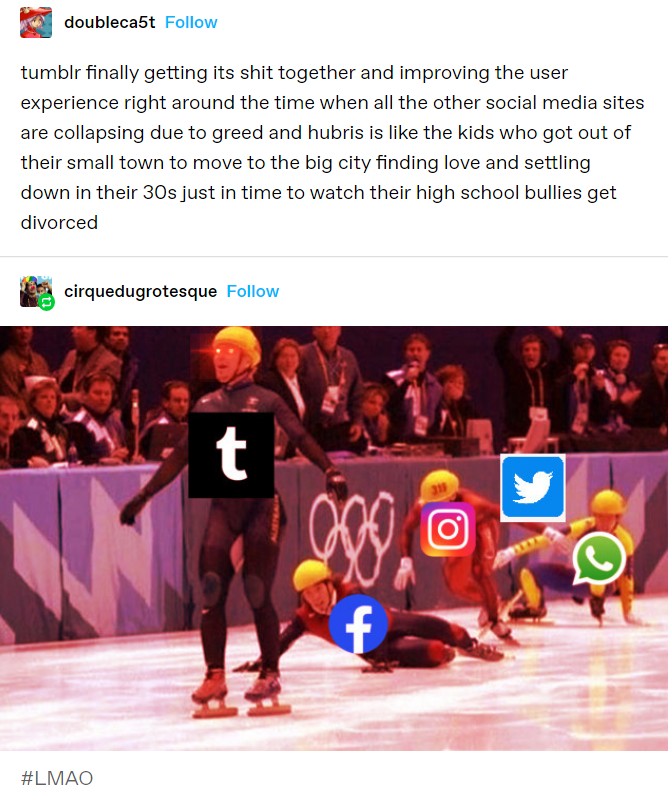Open cirquedugrotesque's avatar picture
Viewport: 668px width, 789px height.
coord(36,291)
